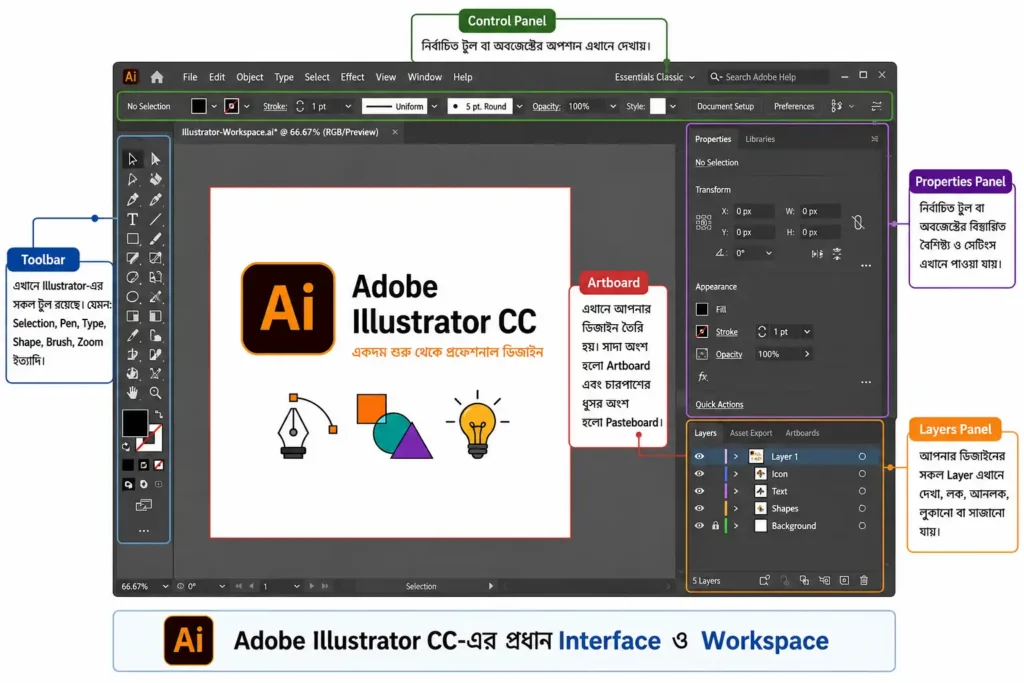Unlock the Background layer lock icon
The image size is (1024, 683).
pyautogui.click(x=716, y=526)
